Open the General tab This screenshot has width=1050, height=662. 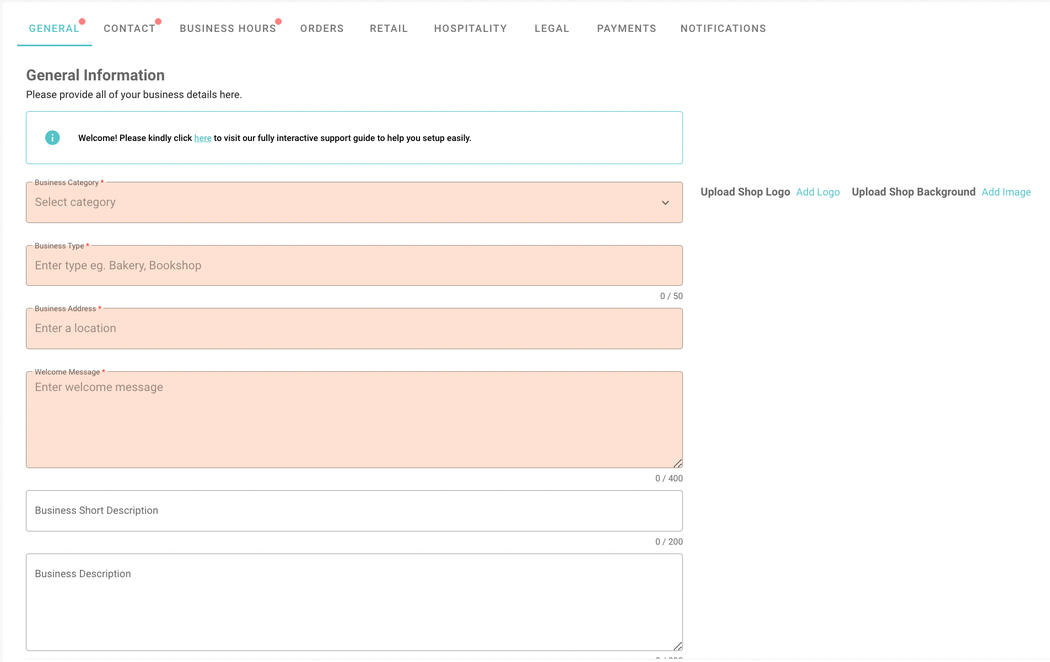click(x=54, y=29)
